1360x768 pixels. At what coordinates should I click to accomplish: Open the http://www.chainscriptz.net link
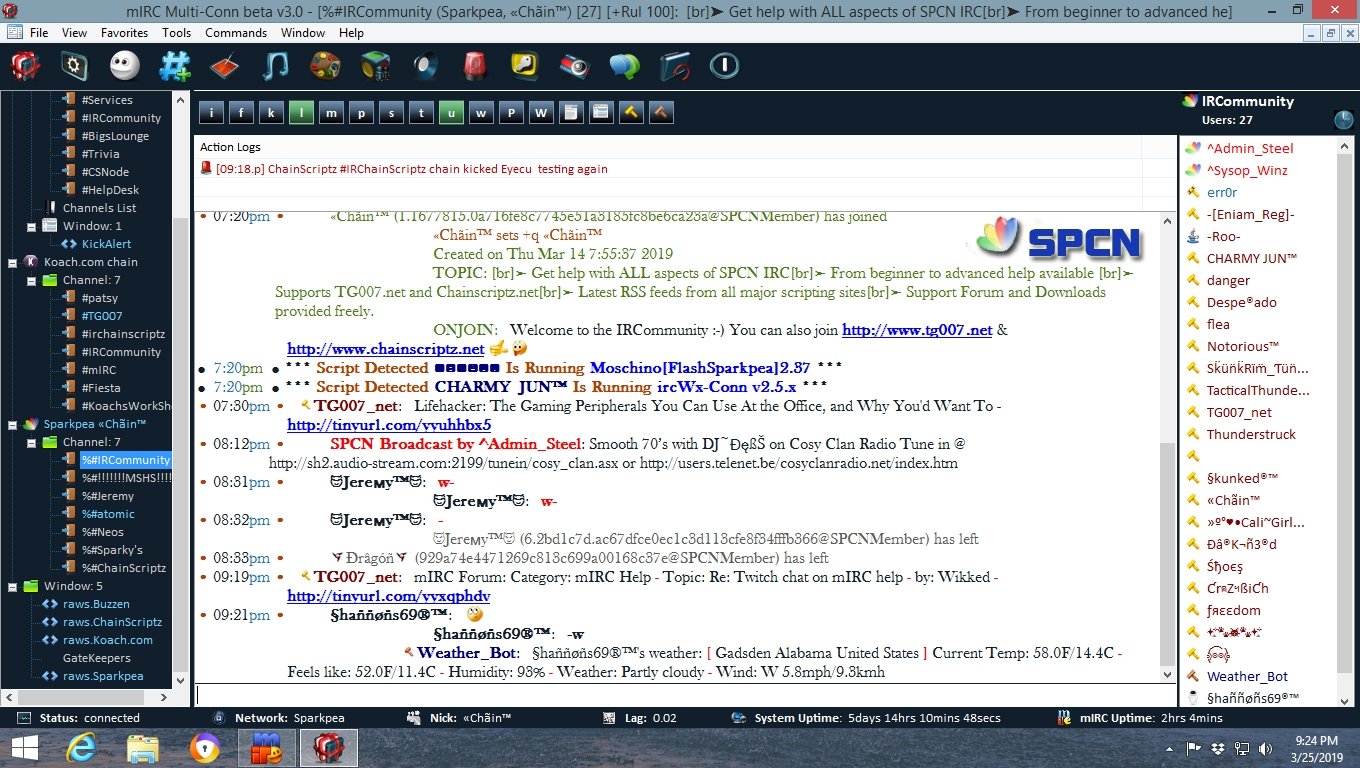(386, 349)
